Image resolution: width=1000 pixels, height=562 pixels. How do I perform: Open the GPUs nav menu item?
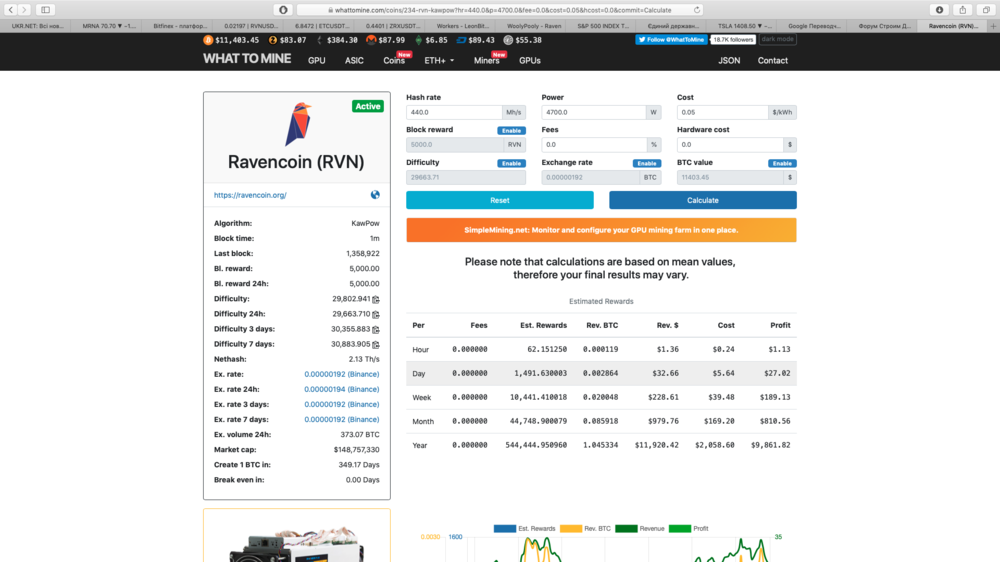click(x=529, y=61)
